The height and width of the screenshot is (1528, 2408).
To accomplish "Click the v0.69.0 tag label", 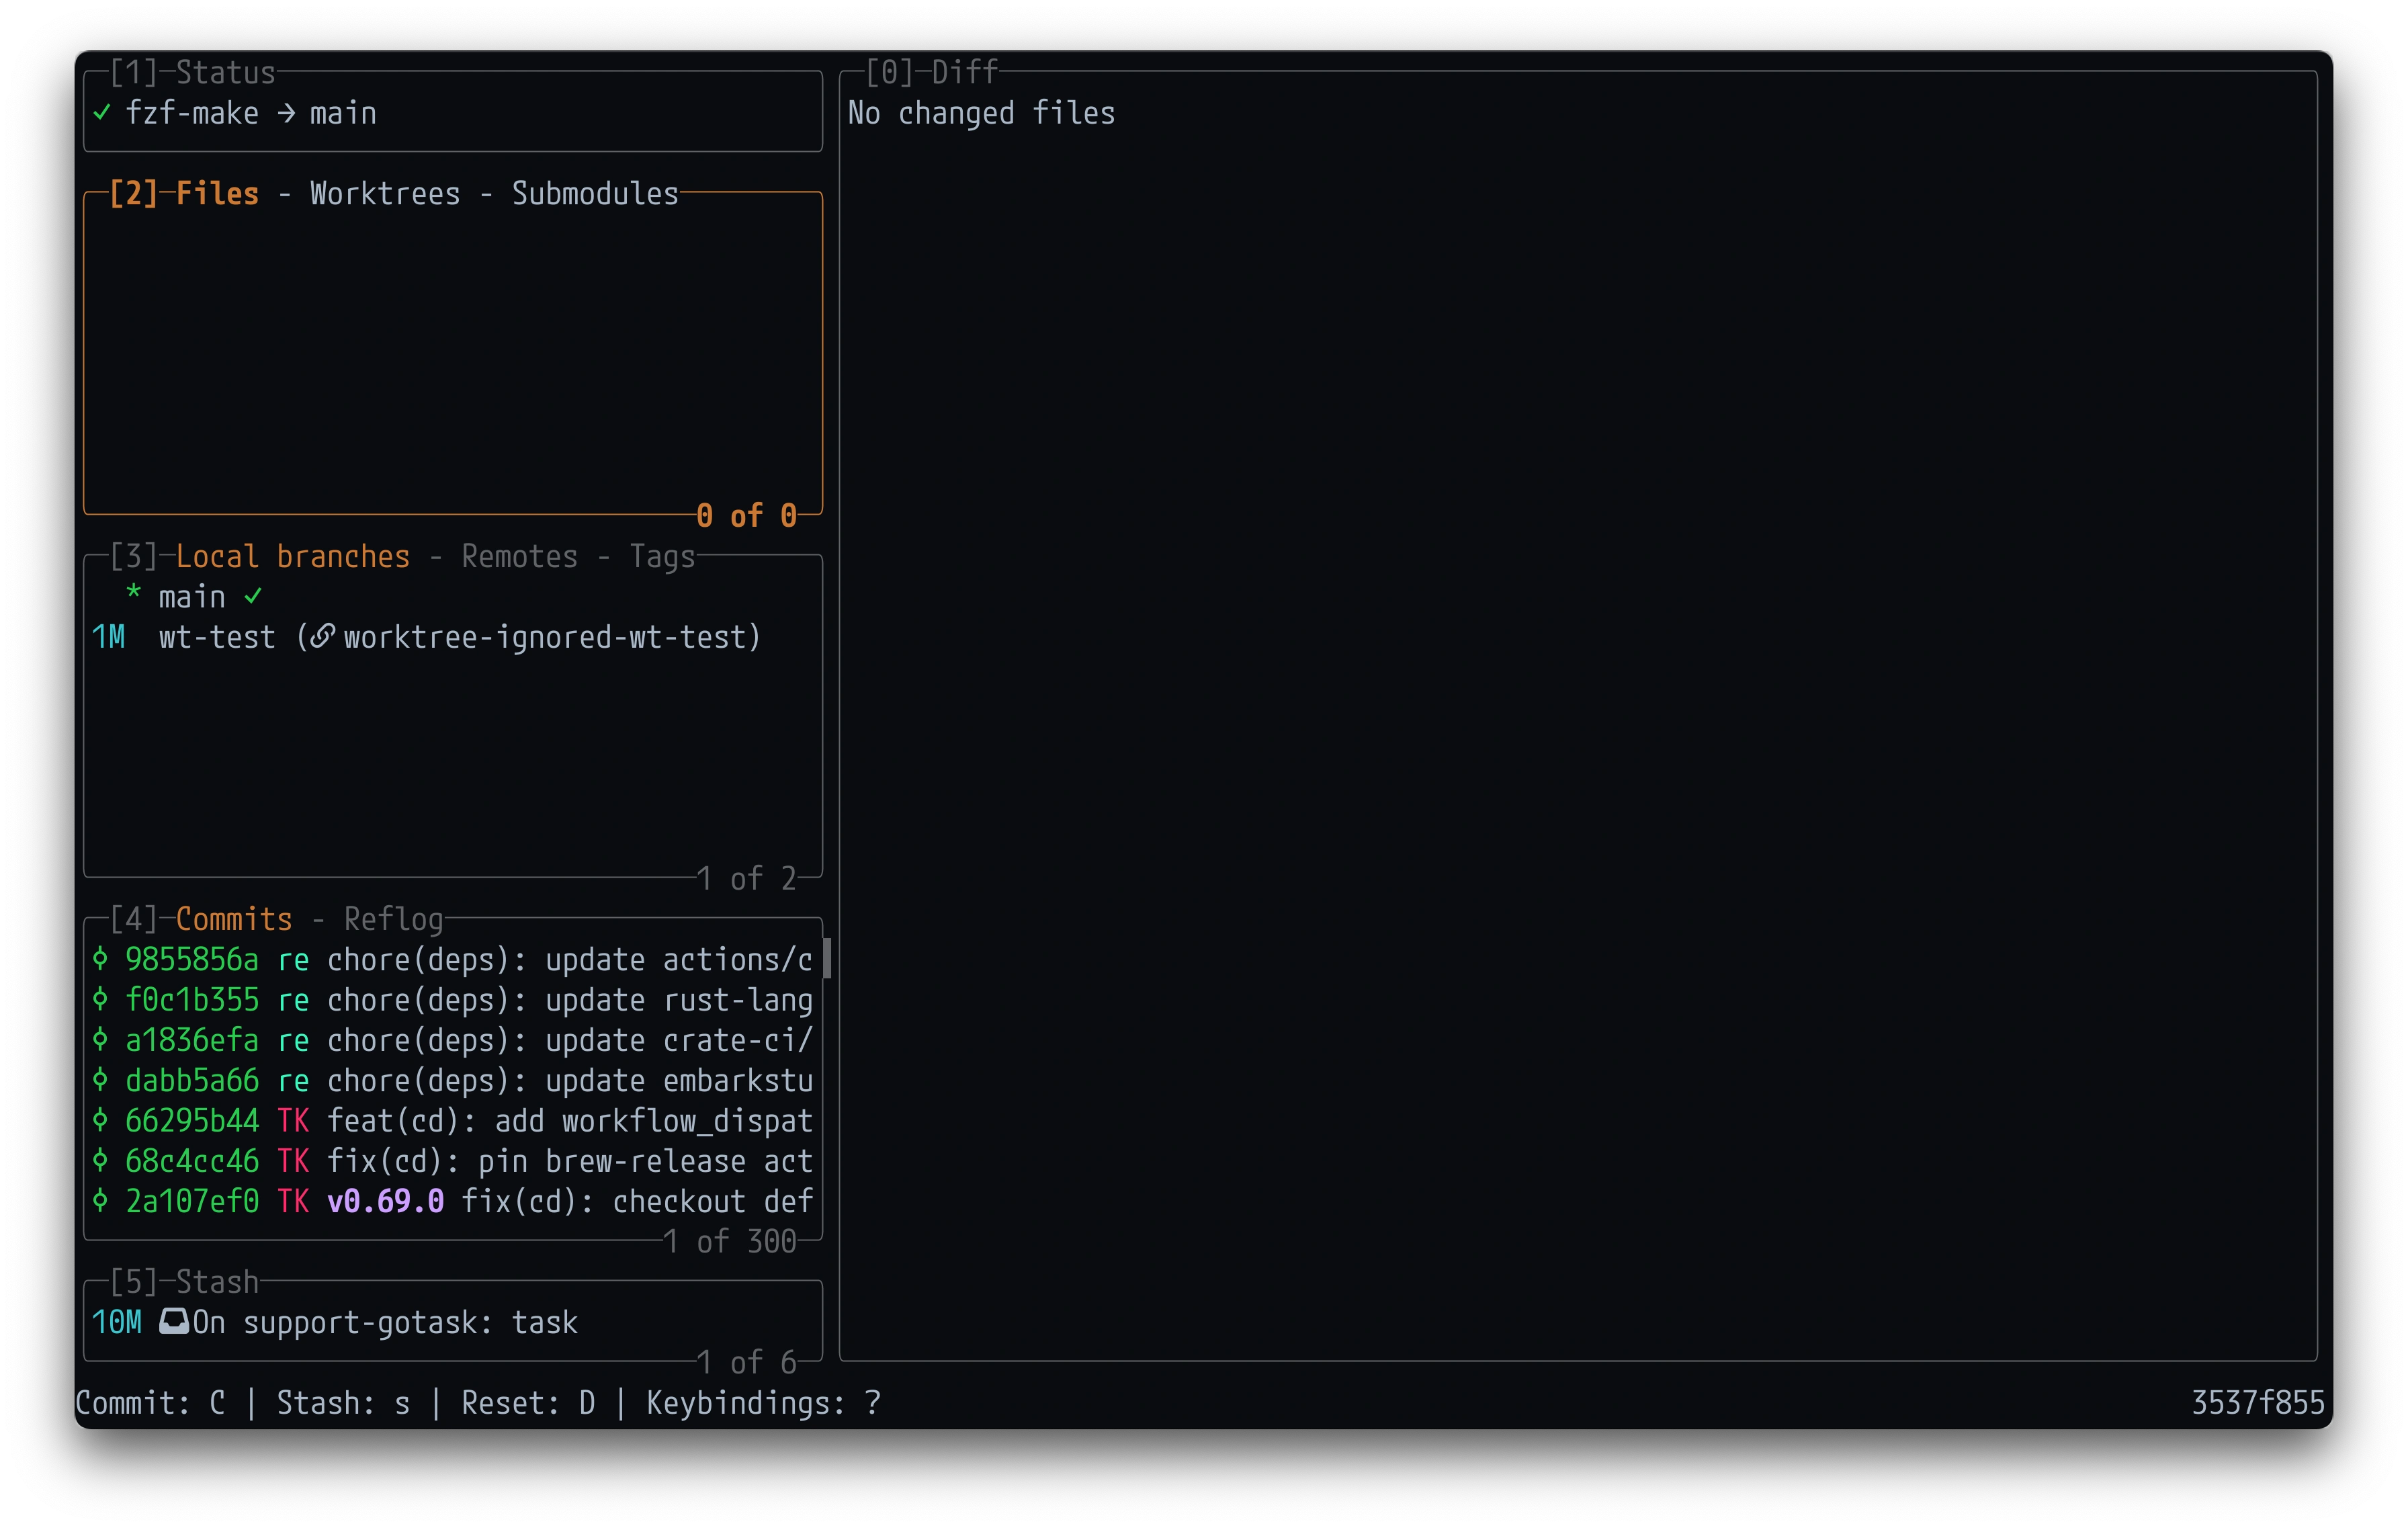I will click(385, 1201).
